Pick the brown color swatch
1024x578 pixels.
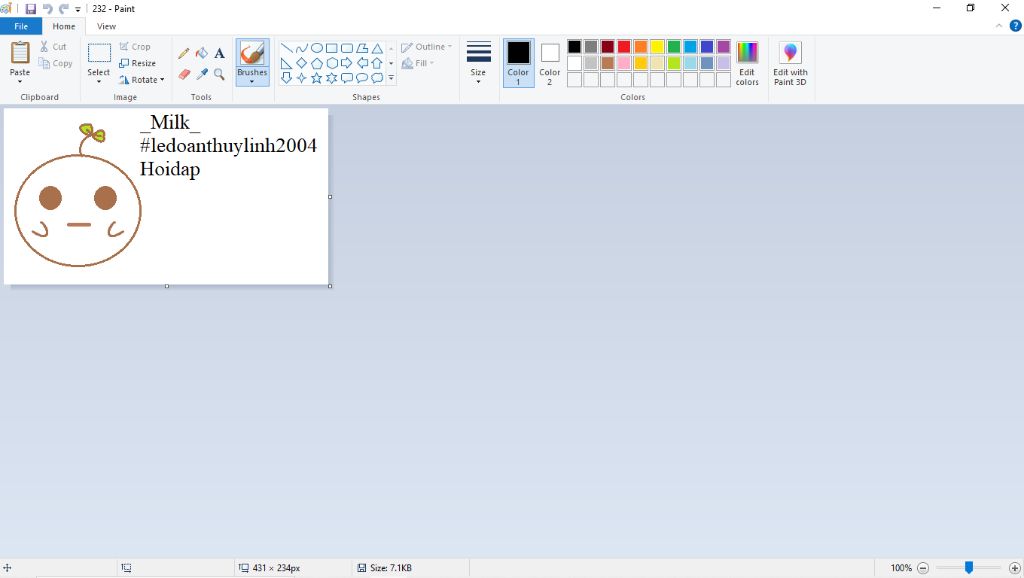(607, 63)
